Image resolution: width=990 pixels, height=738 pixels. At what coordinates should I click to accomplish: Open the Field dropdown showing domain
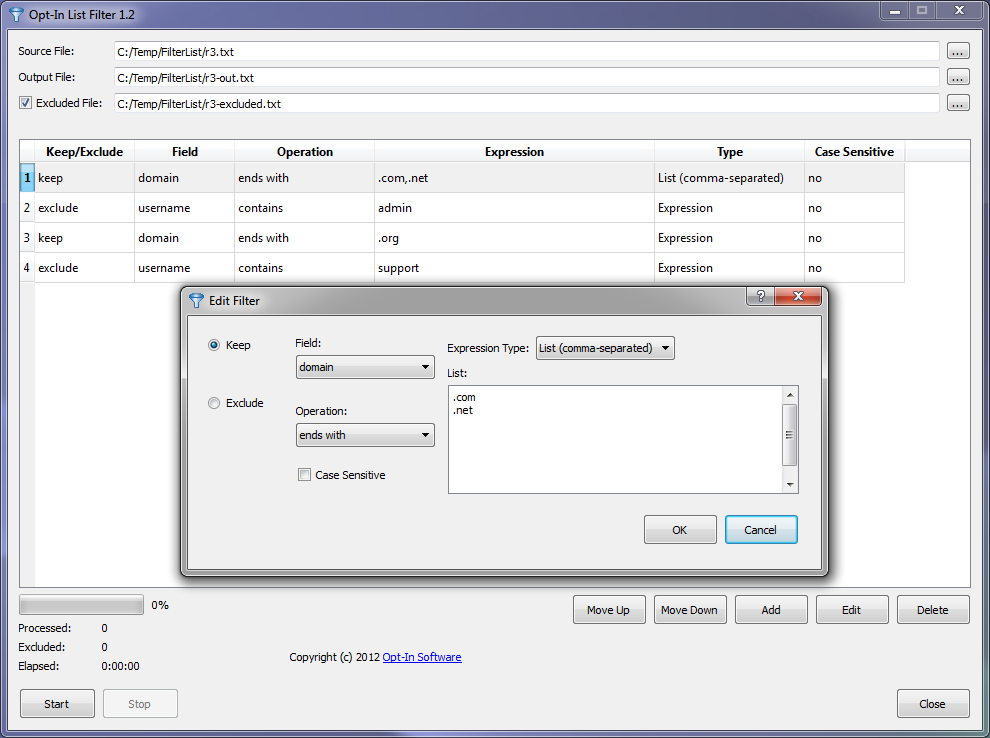365,367
